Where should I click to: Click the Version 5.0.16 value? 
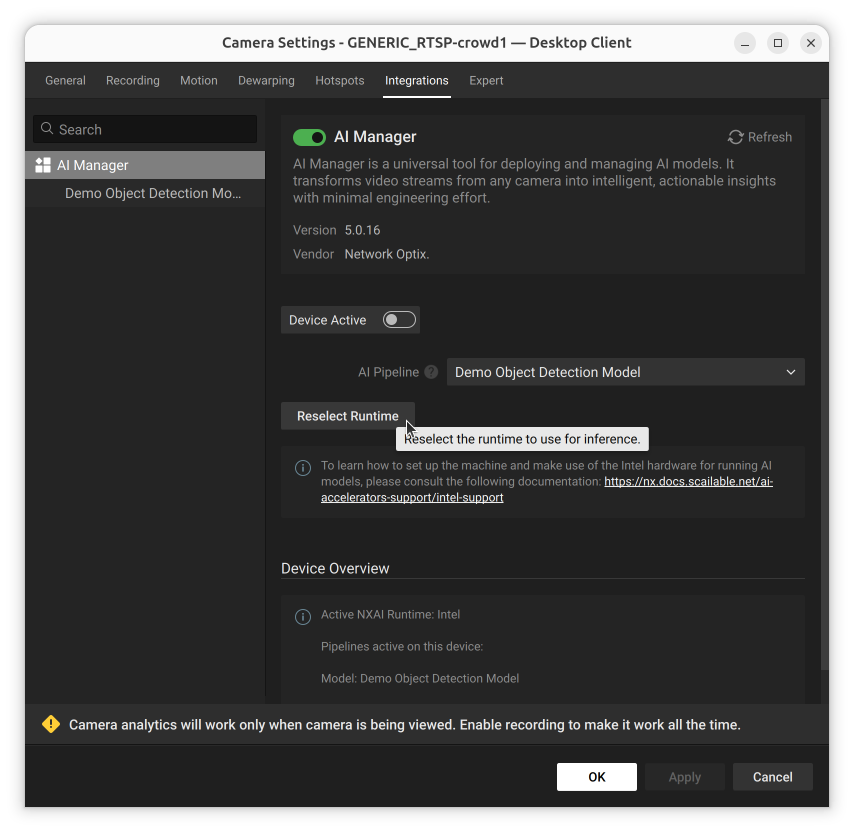click(362, 230)
